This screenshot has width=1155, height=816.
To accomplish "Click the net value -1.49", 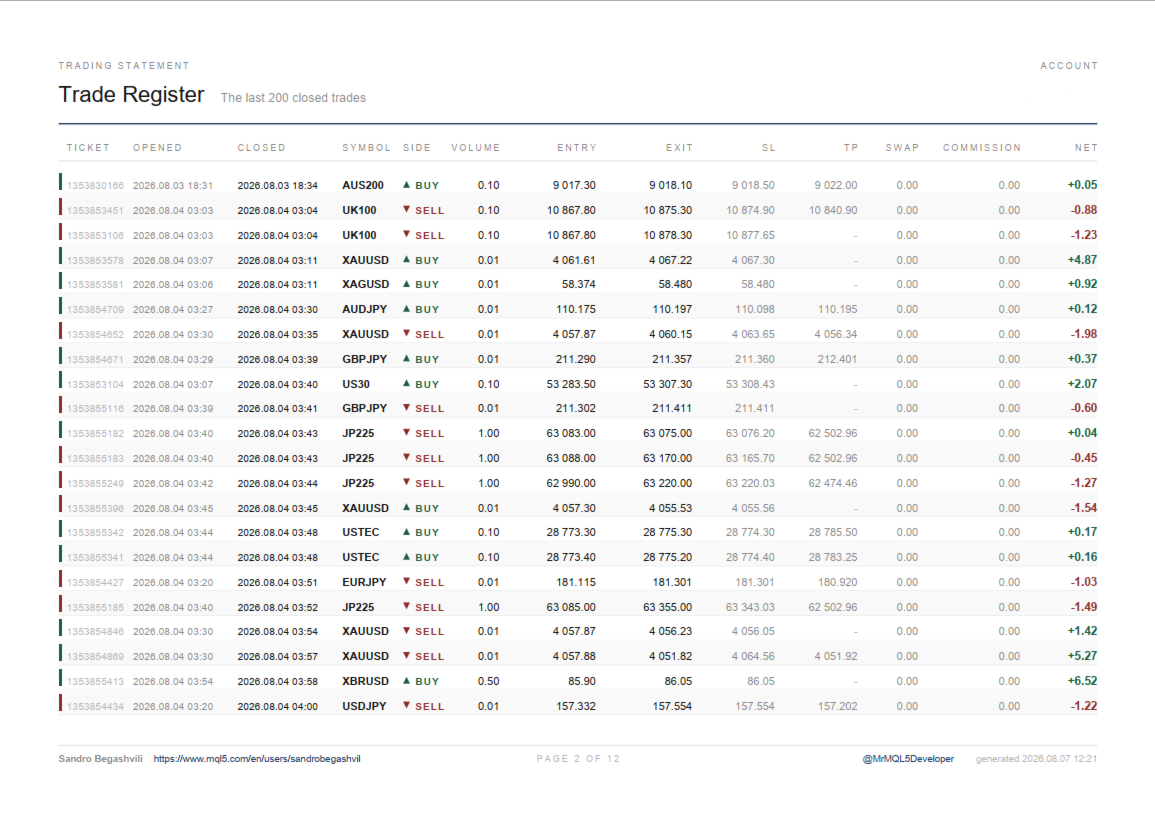I will 1084,607.
